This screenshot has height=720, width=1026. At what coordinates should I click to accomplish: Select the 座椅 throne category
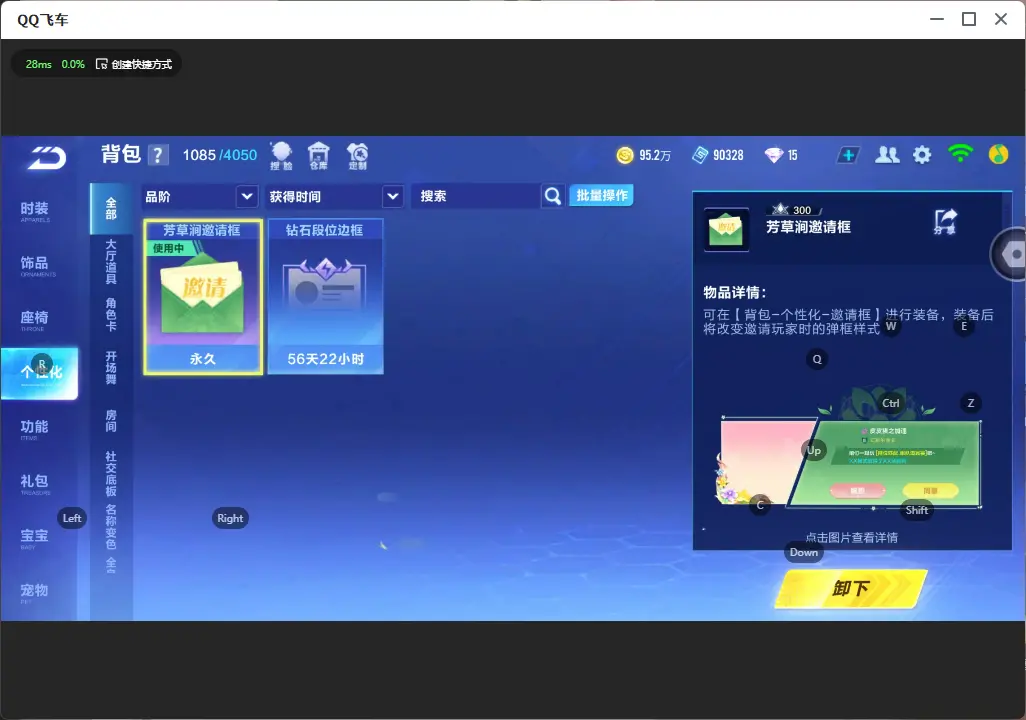point(35,320)
